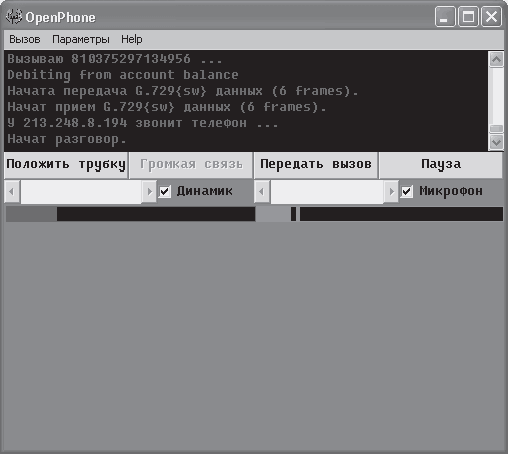The height and width of the screenshot is (454, 508).
Task: Increase microphone volume with right arrow
Action: pos(391,192)
